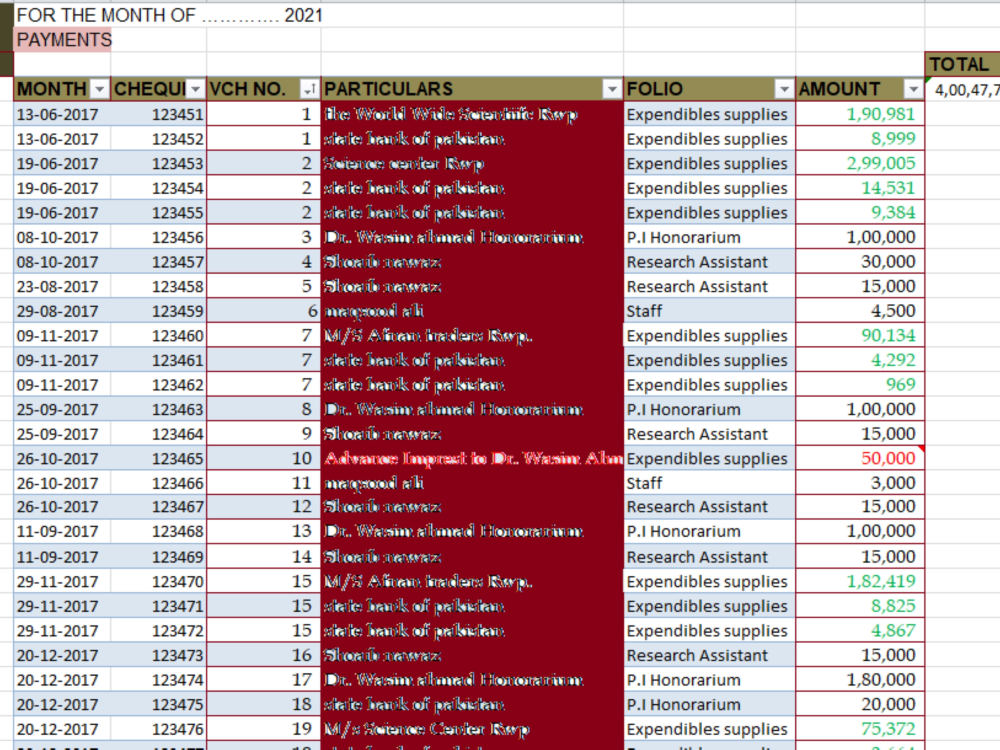Screen dimensions: 1000x750
Task: Click amount 8,999
Action: [893, 139]
